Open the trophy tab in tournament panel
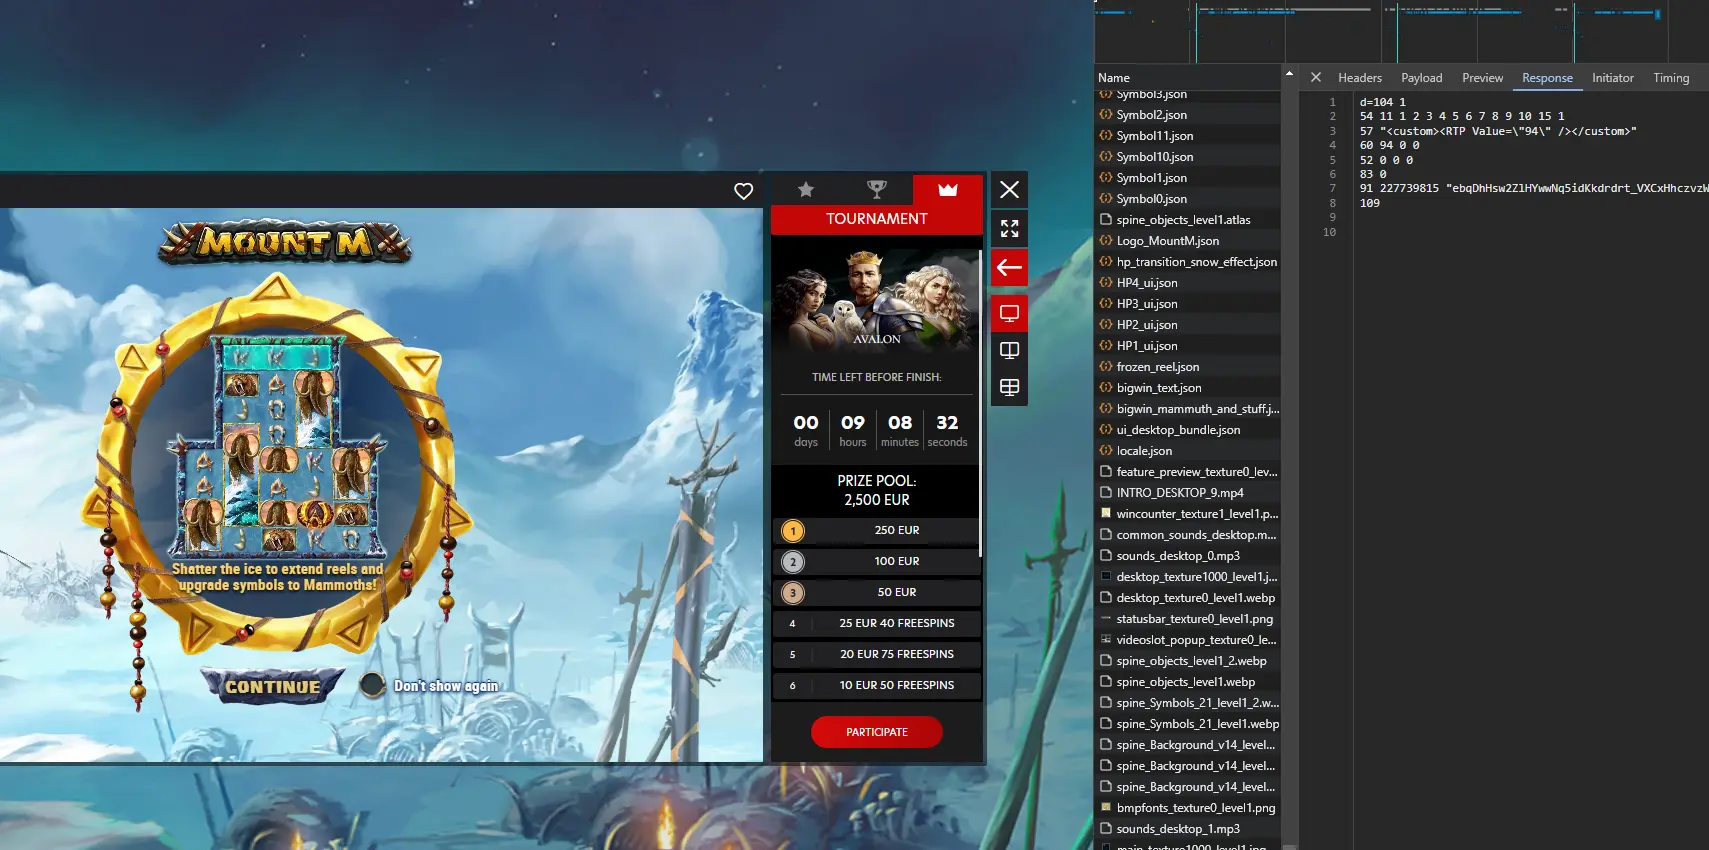The height and width of the screenshot is (850, 1709). (877, 189)
